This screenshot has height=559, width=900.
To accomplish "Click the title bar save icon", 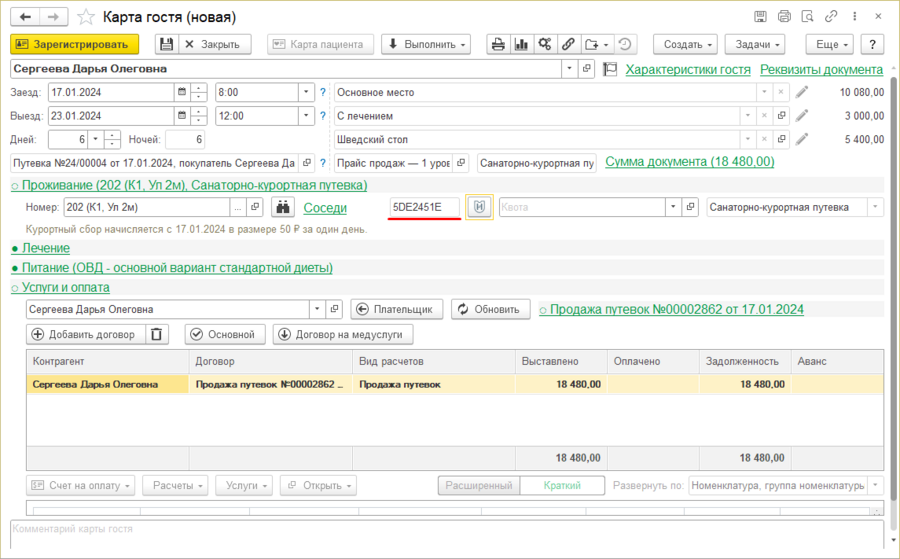I will click(x=760, y=17).
